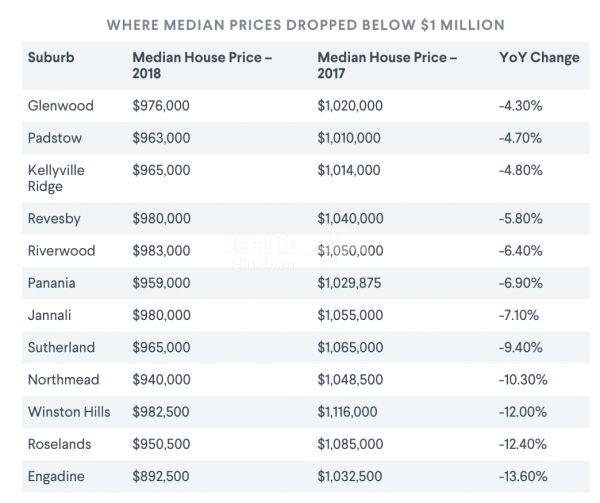
Task: Select the Revesby row label
Action: [56, 218]
